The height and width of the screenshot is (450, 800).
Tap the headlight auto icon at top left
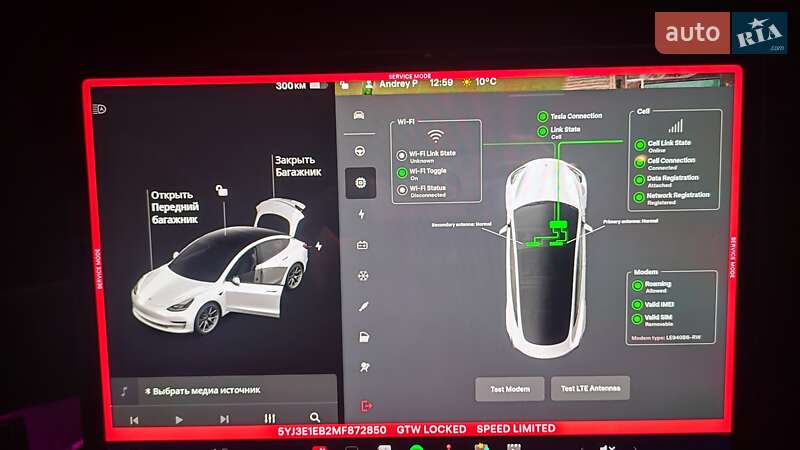coord(99,109)
